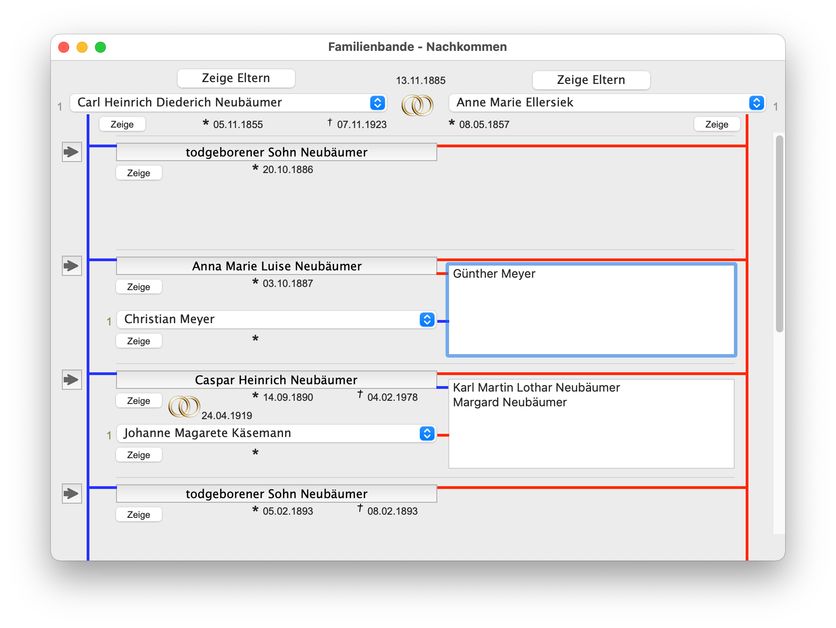This screenshot has height=628, width=836.
Task: Open the Anne Marie Ellersiek dropdown
Action: click(757, 103)
